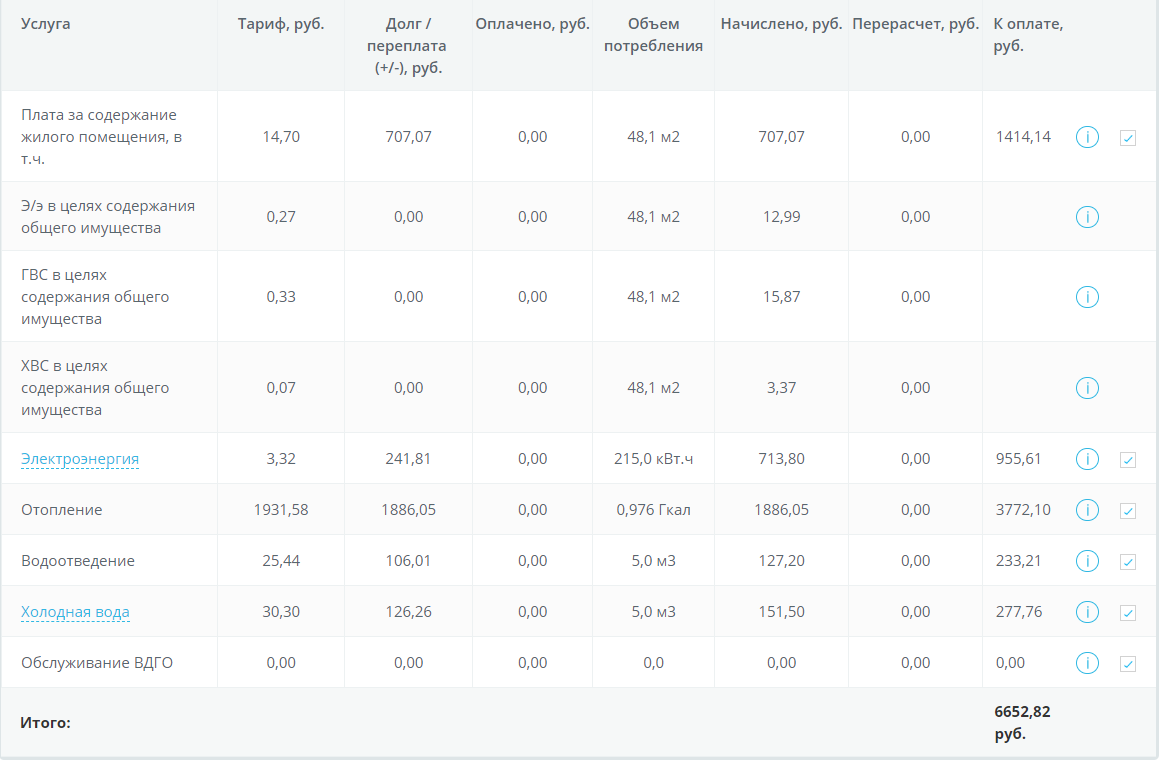The width and height of the screenshot is (1162, 762).
Task: Toggle Отопление payment checkbox
Action: coord(1128,511)
